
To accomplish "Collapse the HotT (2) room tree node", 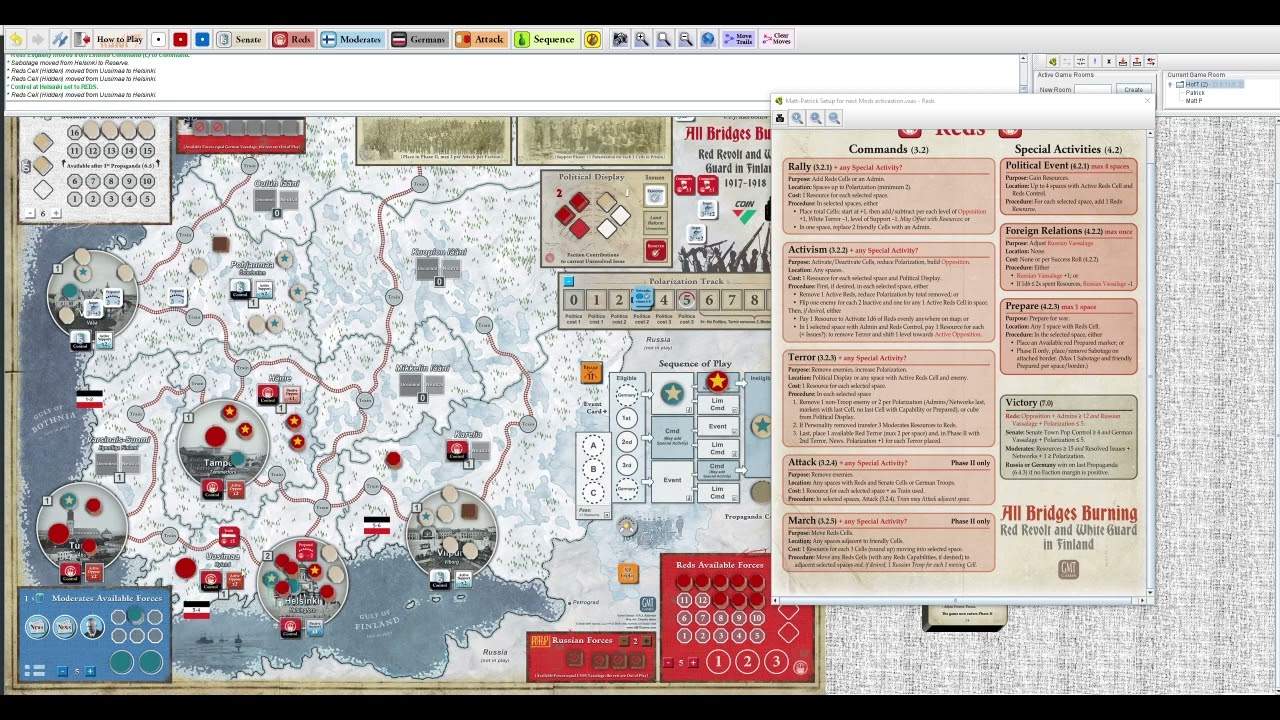I will pos(1171,84).
